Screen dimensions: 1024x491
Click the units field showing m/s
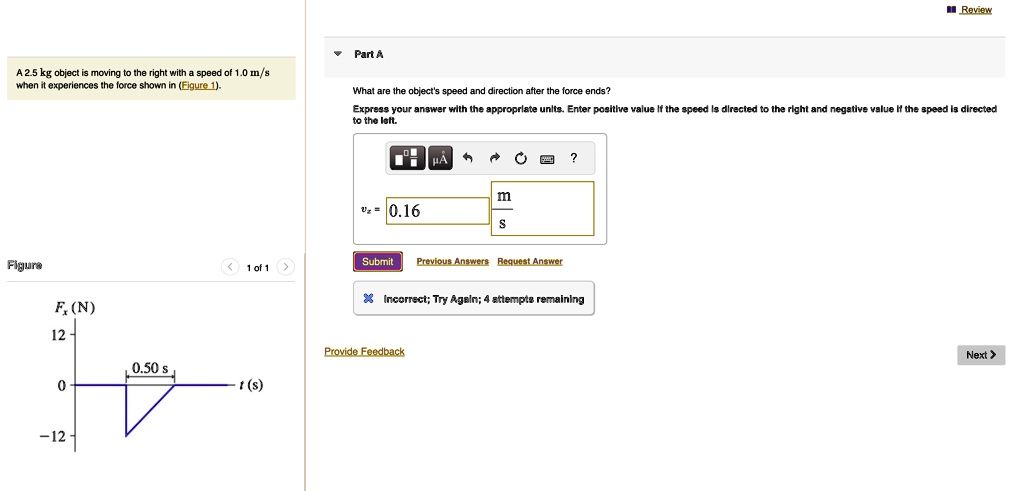click(543, 209)
